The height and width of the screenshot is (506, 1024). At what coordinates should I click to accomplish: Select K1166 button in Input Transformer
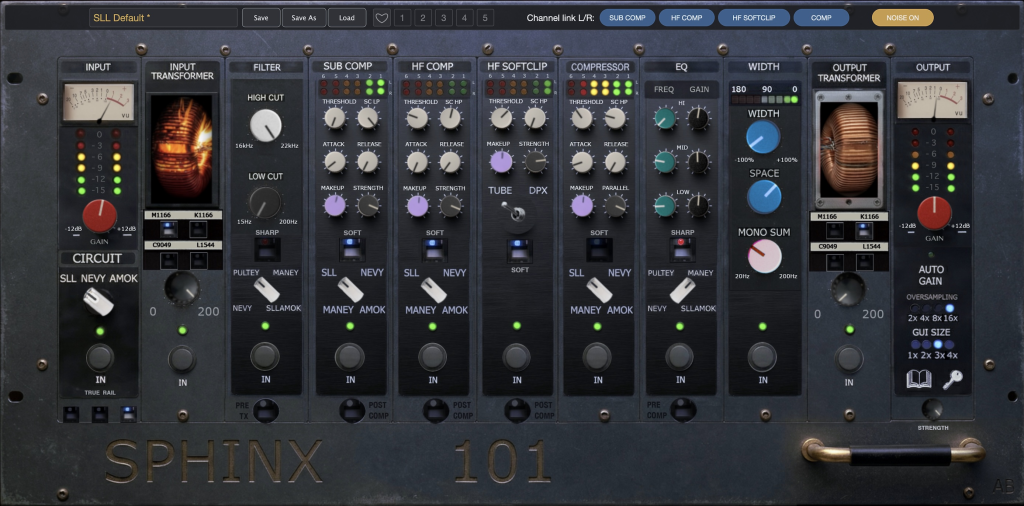point(198,229)
